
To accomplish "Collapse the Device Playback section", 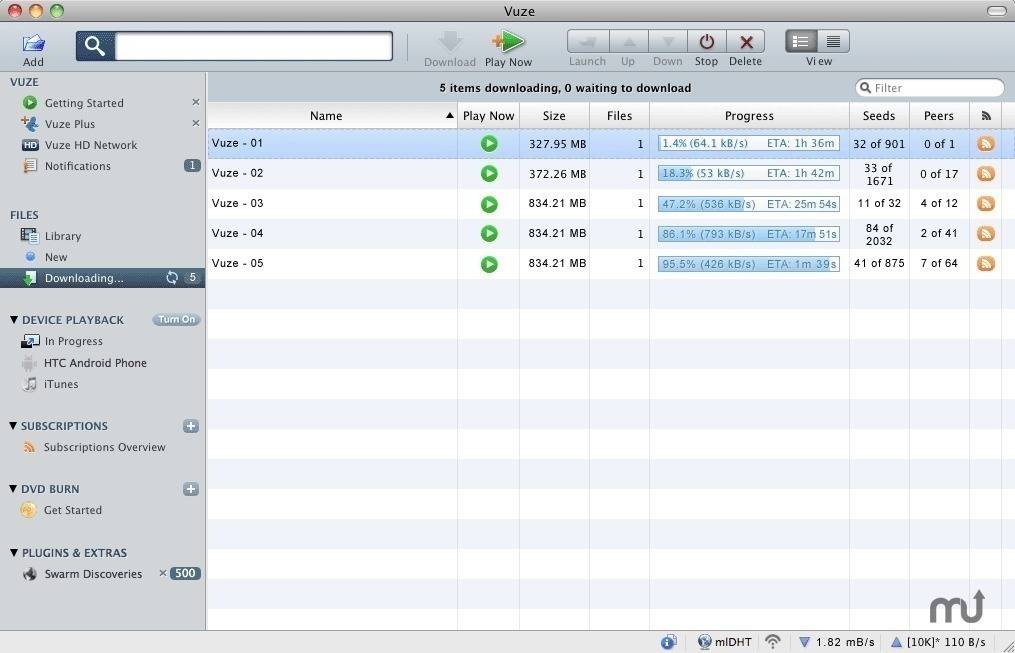I will tap(13, 320).
